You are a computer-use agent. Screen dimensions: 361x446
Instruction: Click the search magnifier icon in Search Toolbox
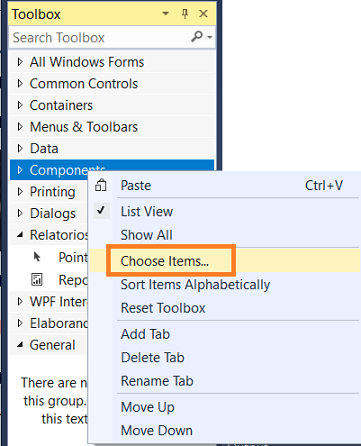pyautogui.click(x=197, y=36)
